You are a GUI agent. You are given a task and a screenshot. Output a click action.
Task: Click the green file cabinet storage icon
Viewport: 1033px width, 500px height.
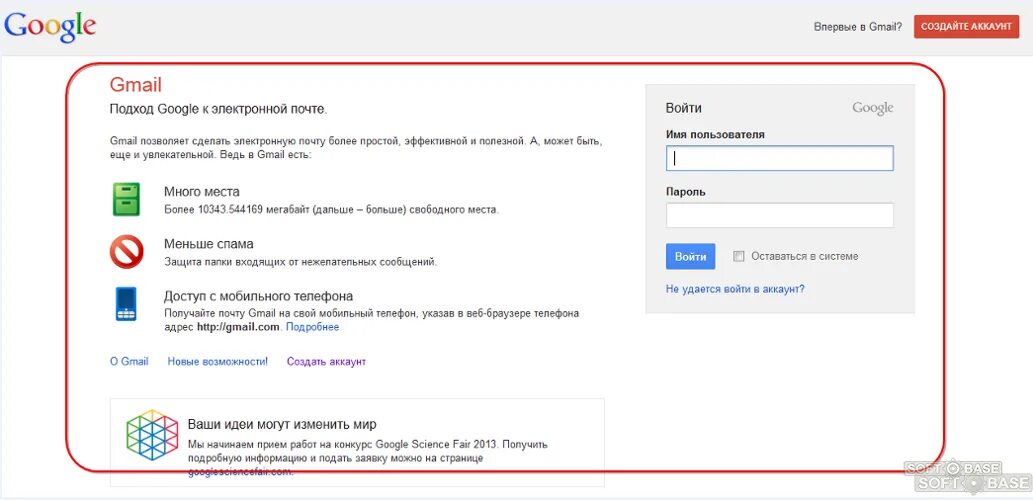[x=126, y=199]
